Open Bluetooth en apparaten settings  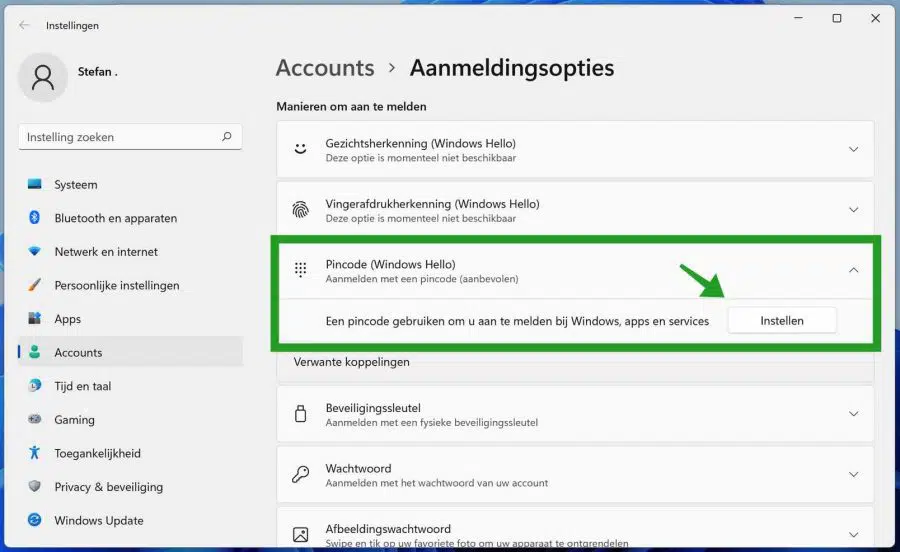130,218
